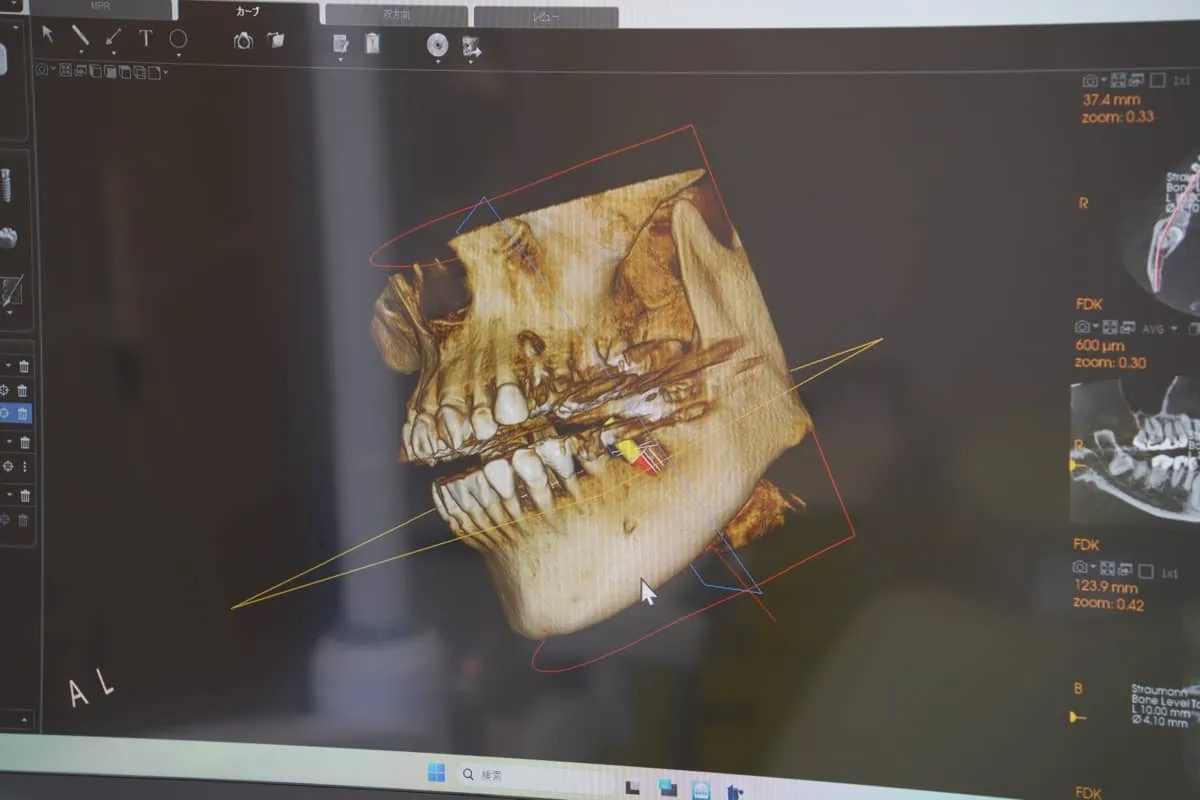Viewport: 1200px width, 800px height.
Task: Select the circle drawing tool
Action: pyautogui.click(x=178, y=38)
